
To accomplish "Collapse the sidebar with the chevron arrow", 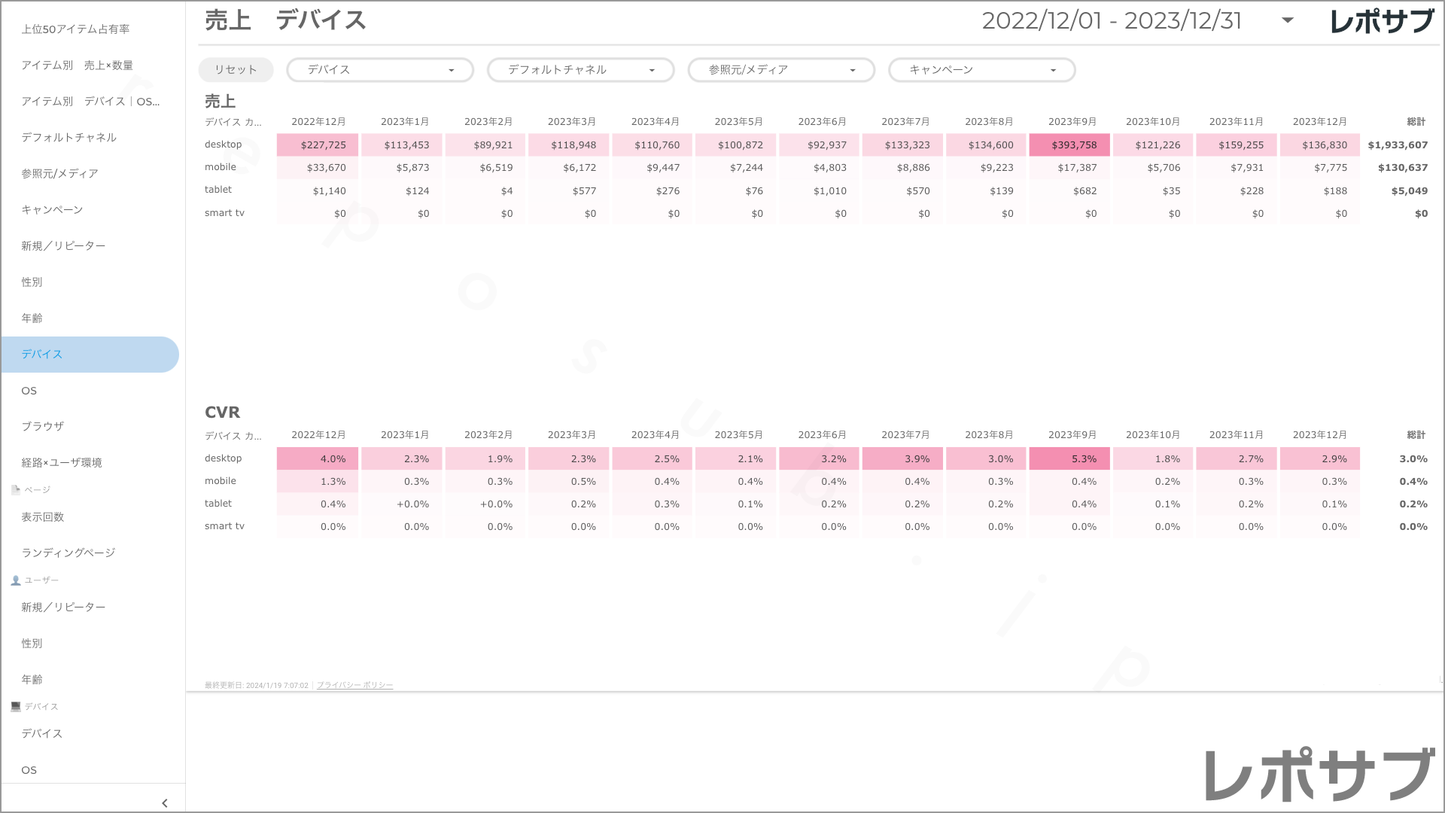I will 165,802.
